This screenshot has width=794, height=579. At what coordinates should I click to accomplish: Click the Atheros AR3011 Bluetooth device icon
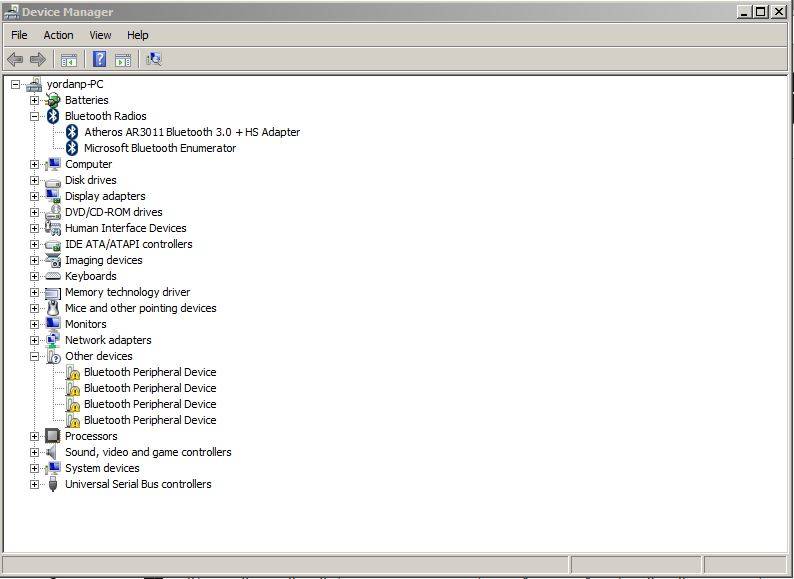(72, 132)
